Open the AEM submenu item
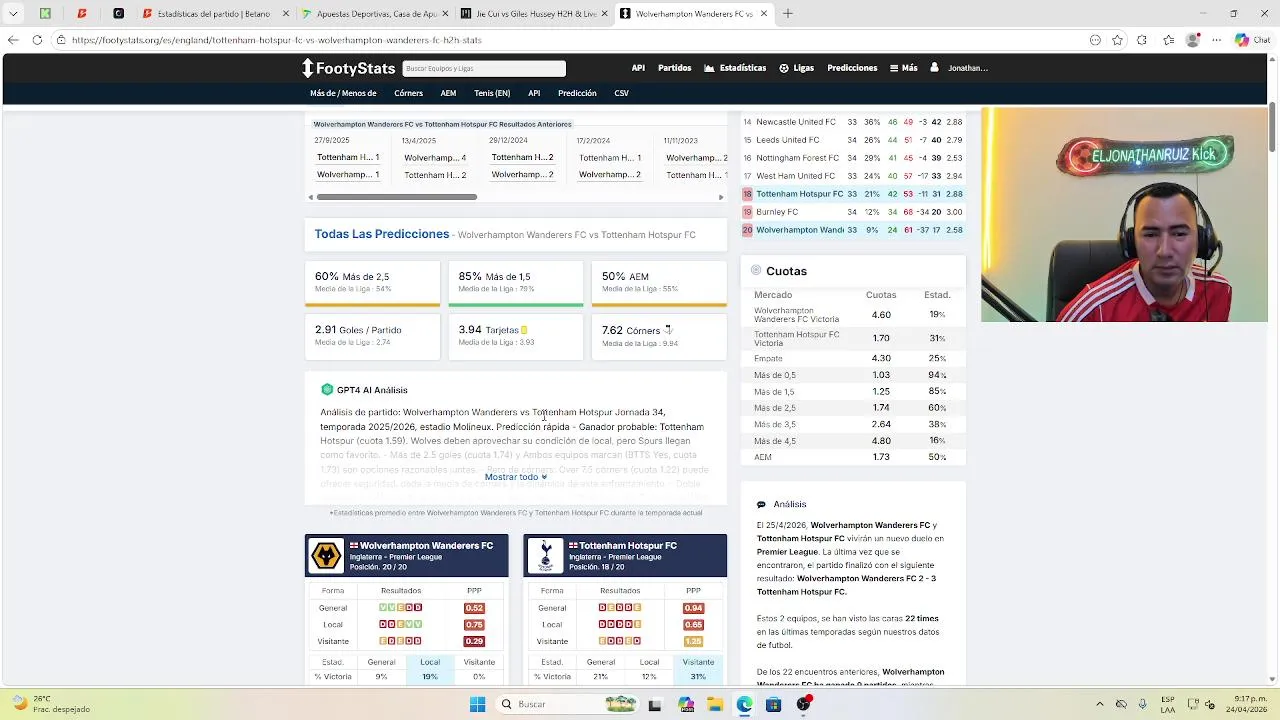The width and height of the screenshot is (1280, 720). [448, 93]
